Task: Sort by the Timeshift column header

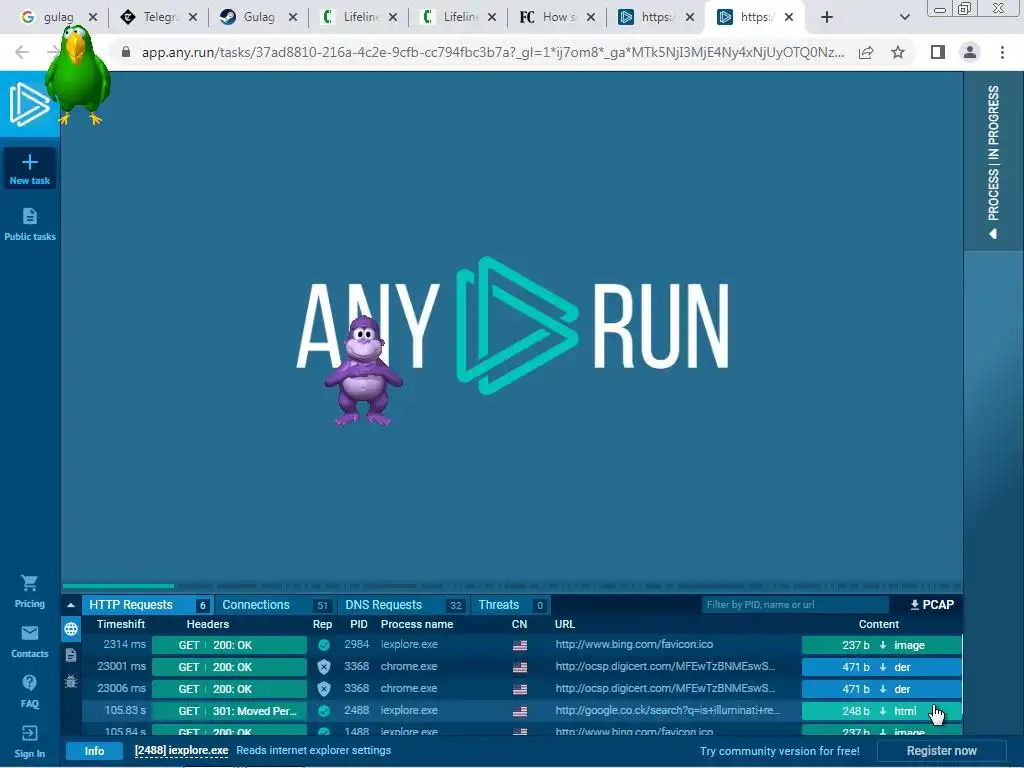Action: click(121, 624)
